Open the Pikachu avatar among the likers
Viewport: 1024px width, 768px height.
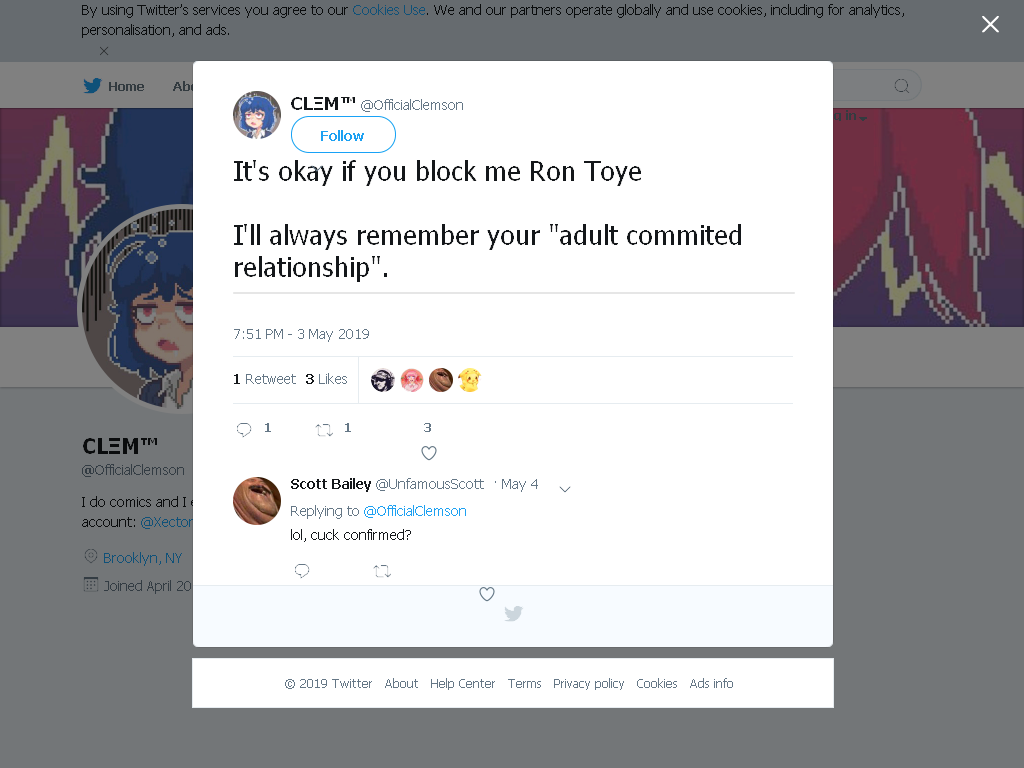(470, 380)
